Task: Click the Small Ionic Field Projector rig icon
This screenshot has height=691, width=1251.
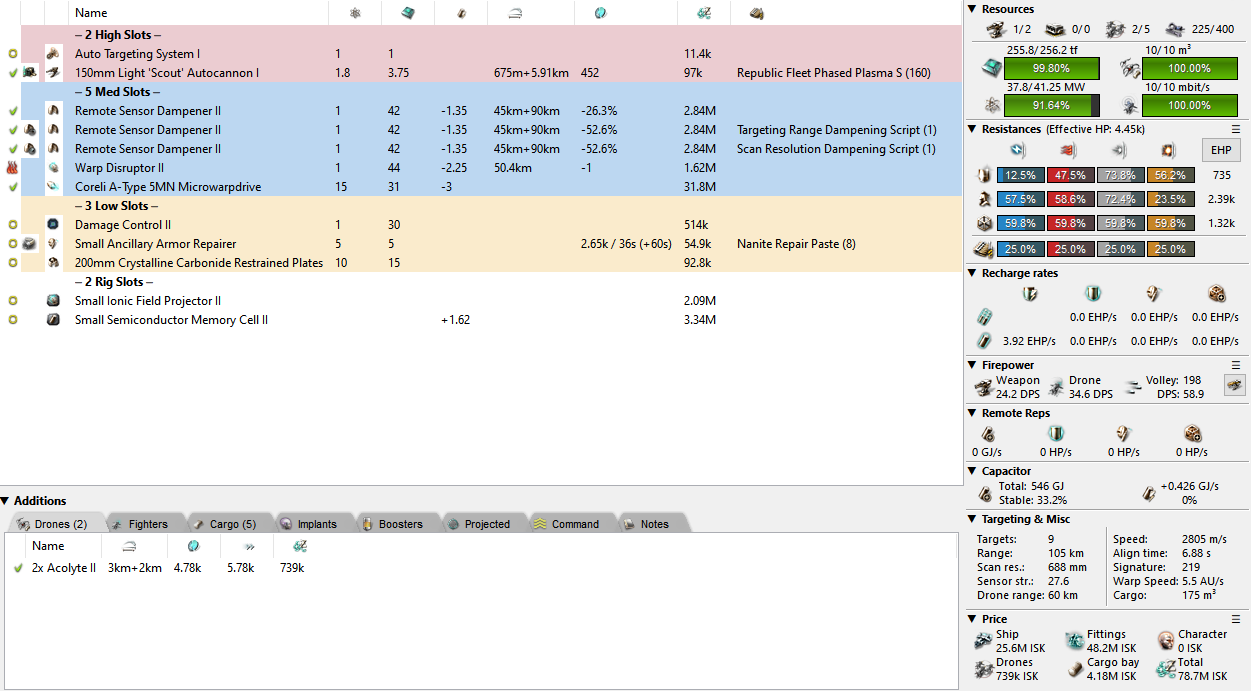Action: [54, 301]
